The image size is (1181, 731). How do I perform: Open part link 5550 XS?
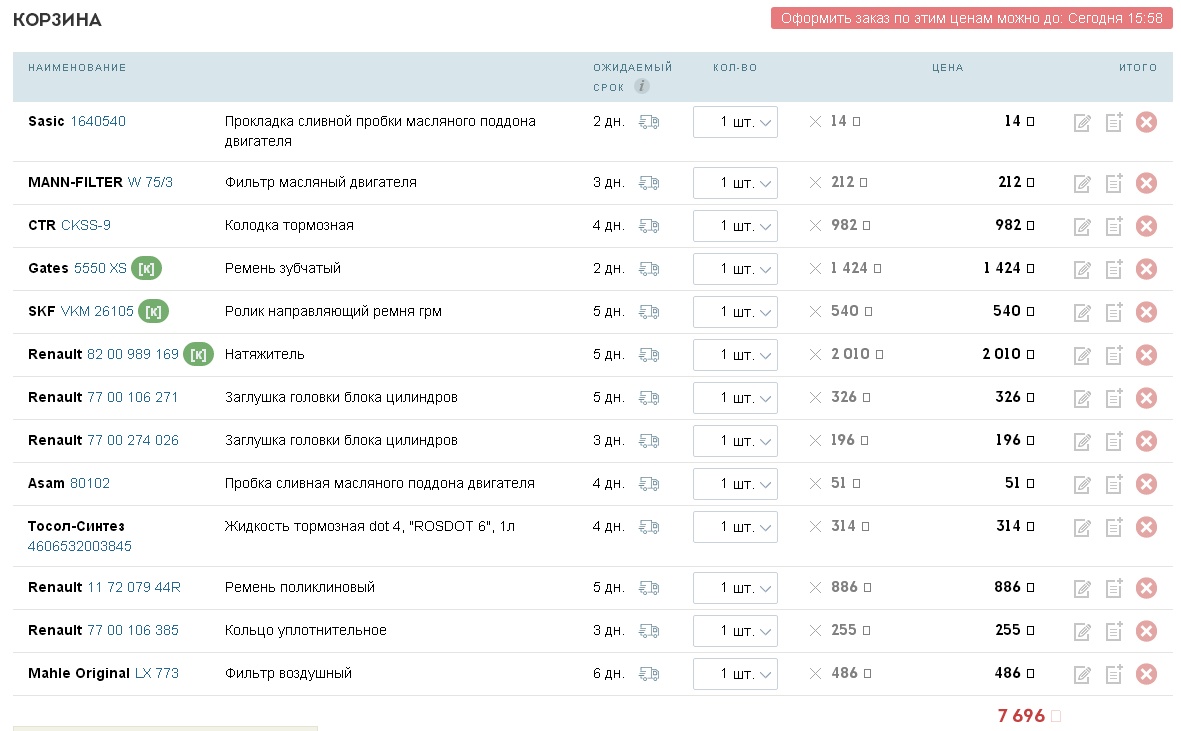click(x=100, y=268)
